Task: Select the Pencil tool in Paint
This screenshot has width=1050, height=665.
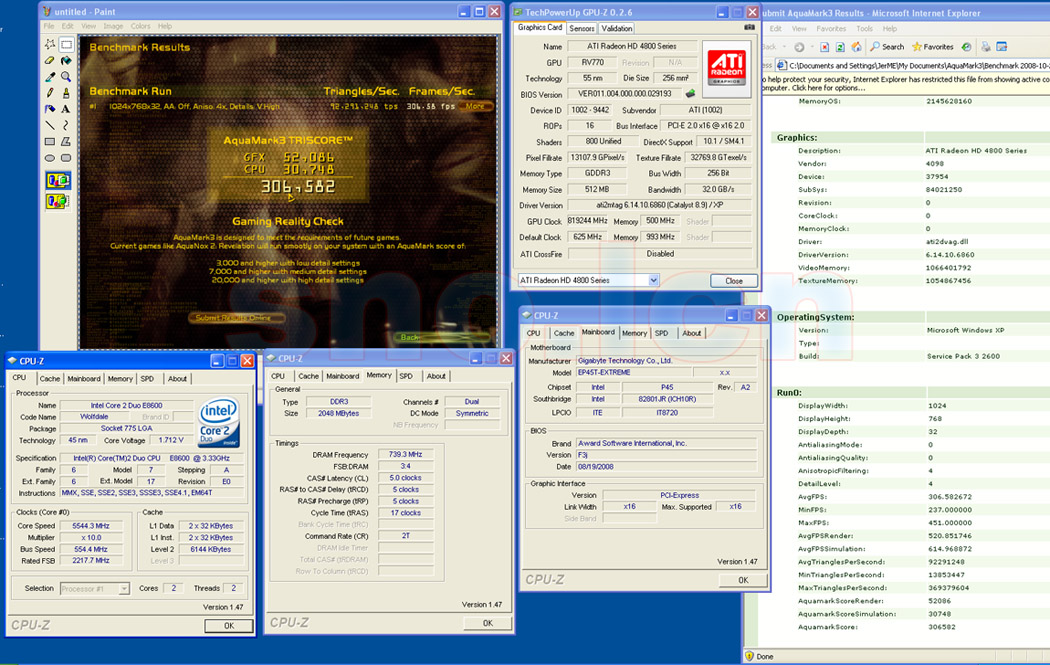Action: (50, 92)
